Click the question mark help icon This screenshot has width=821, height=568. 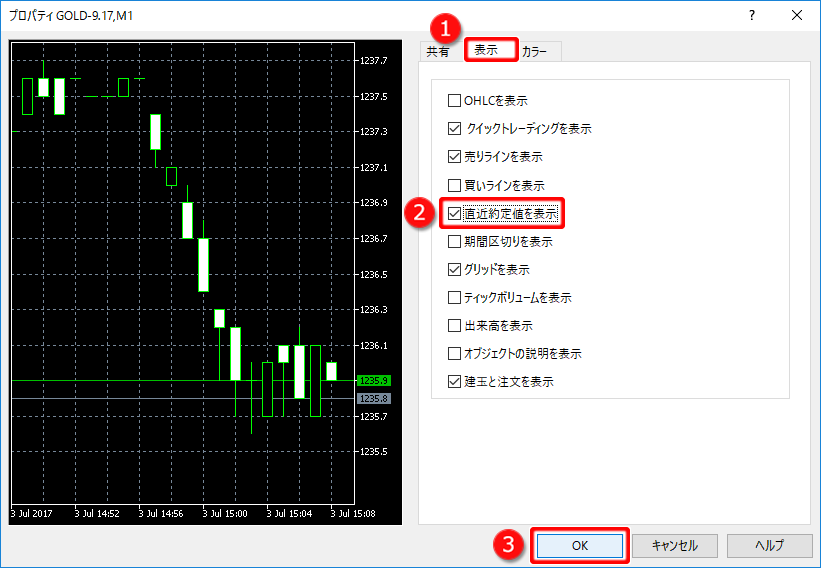pyautogui.click(x=751, y=15)
